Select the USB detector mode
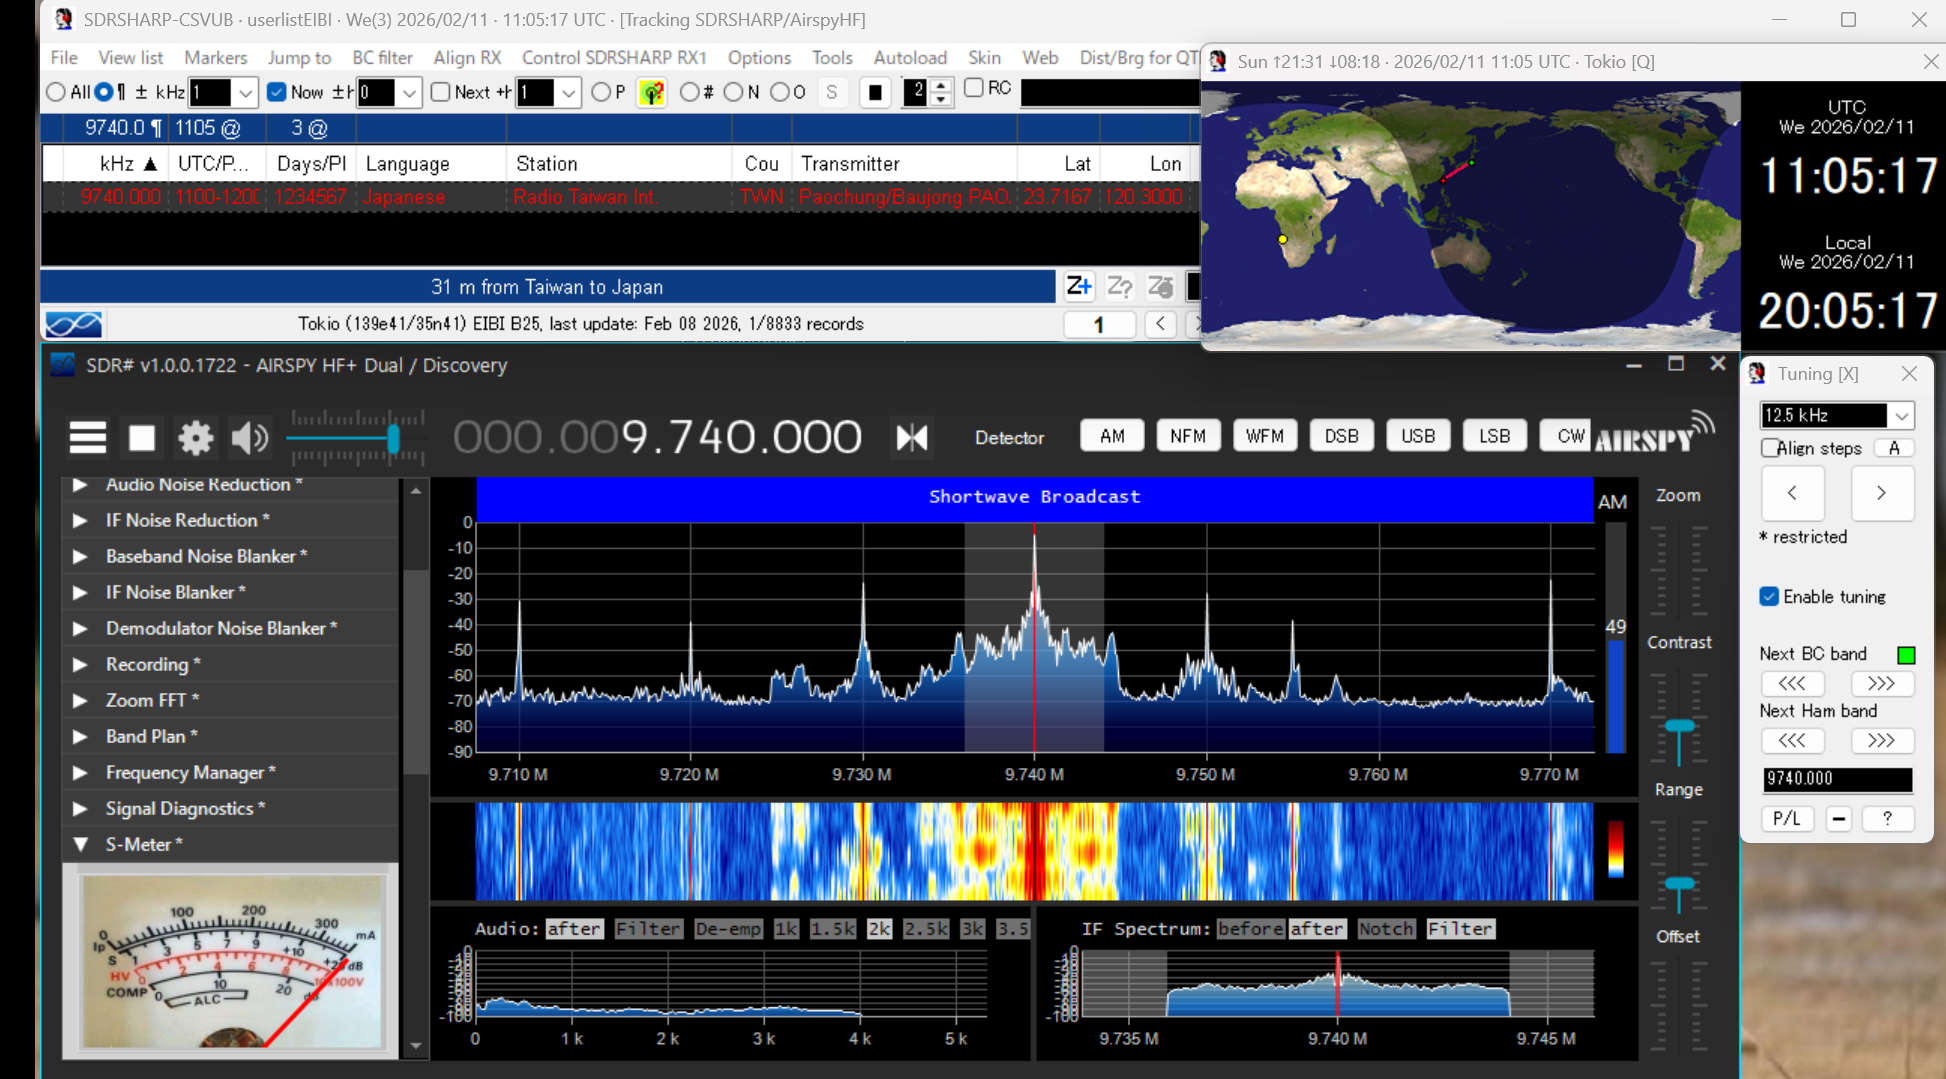Image resolution: width=1946 pixels, height=1079 pixels. pyautogui.click(x=1417, y=436)
